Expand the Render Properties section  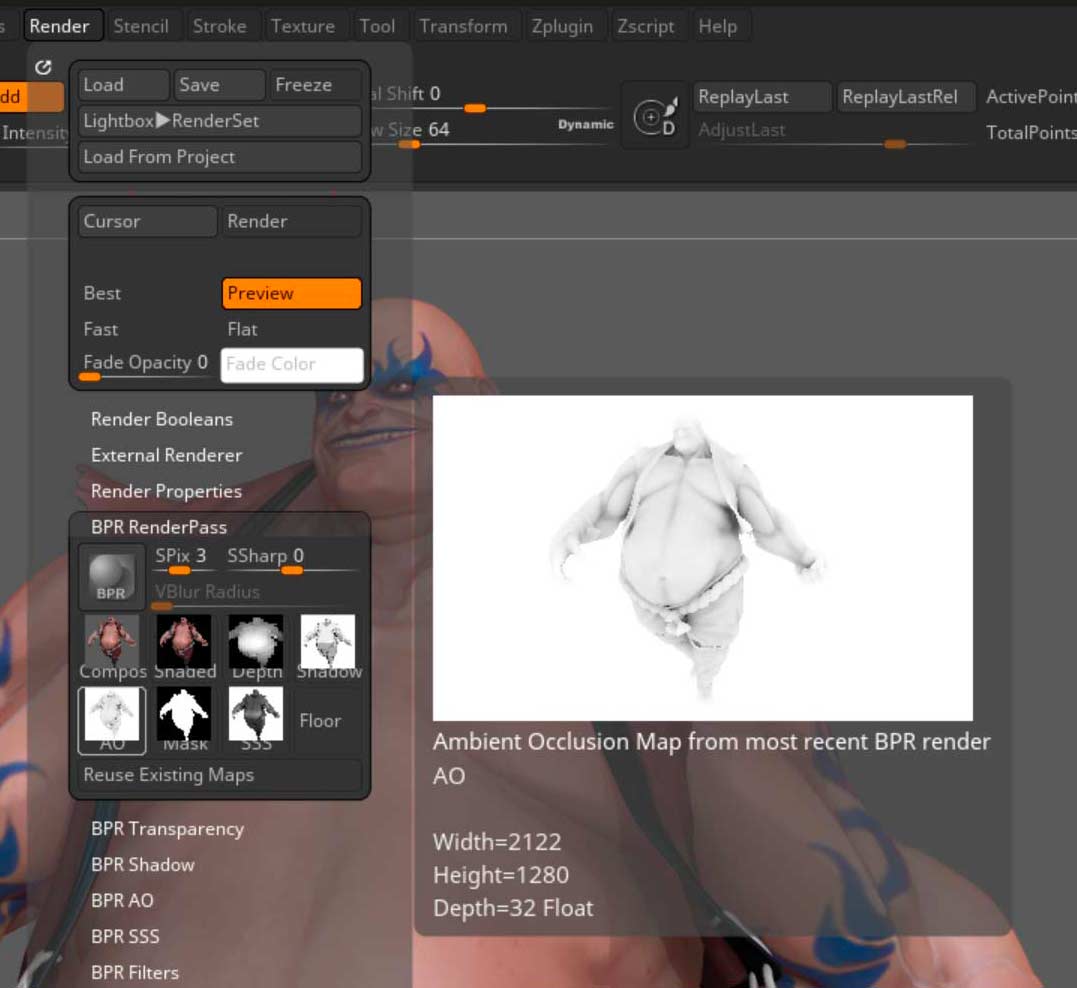[167, 491]
